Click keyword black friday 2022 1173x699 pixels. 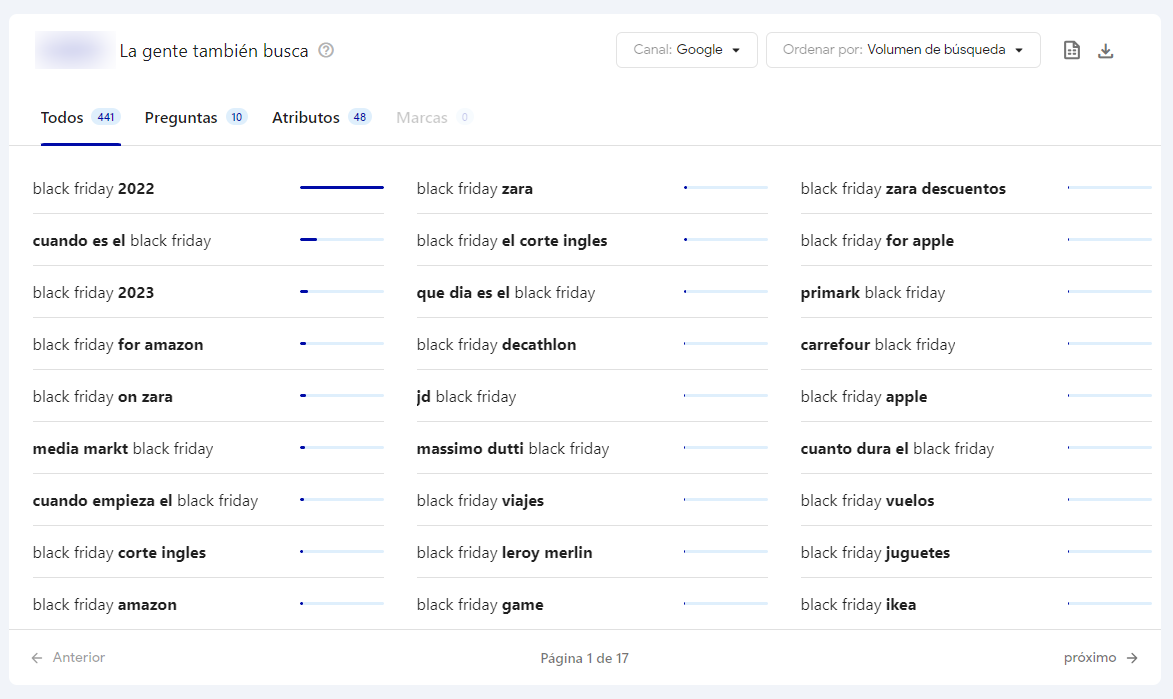coord(94,189)
